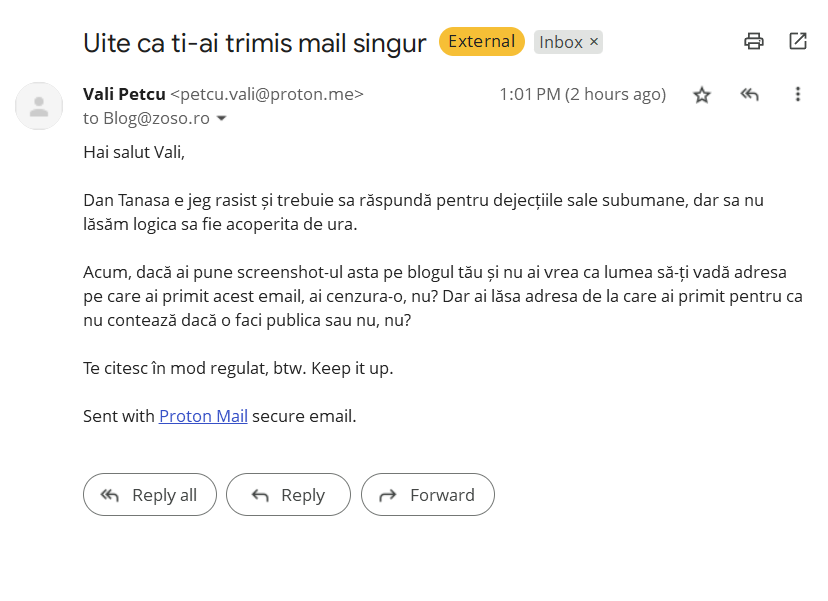Click the "Hai salut Vali," greeting line
Screen dimensions: 828x601
(x=134, y=152)
